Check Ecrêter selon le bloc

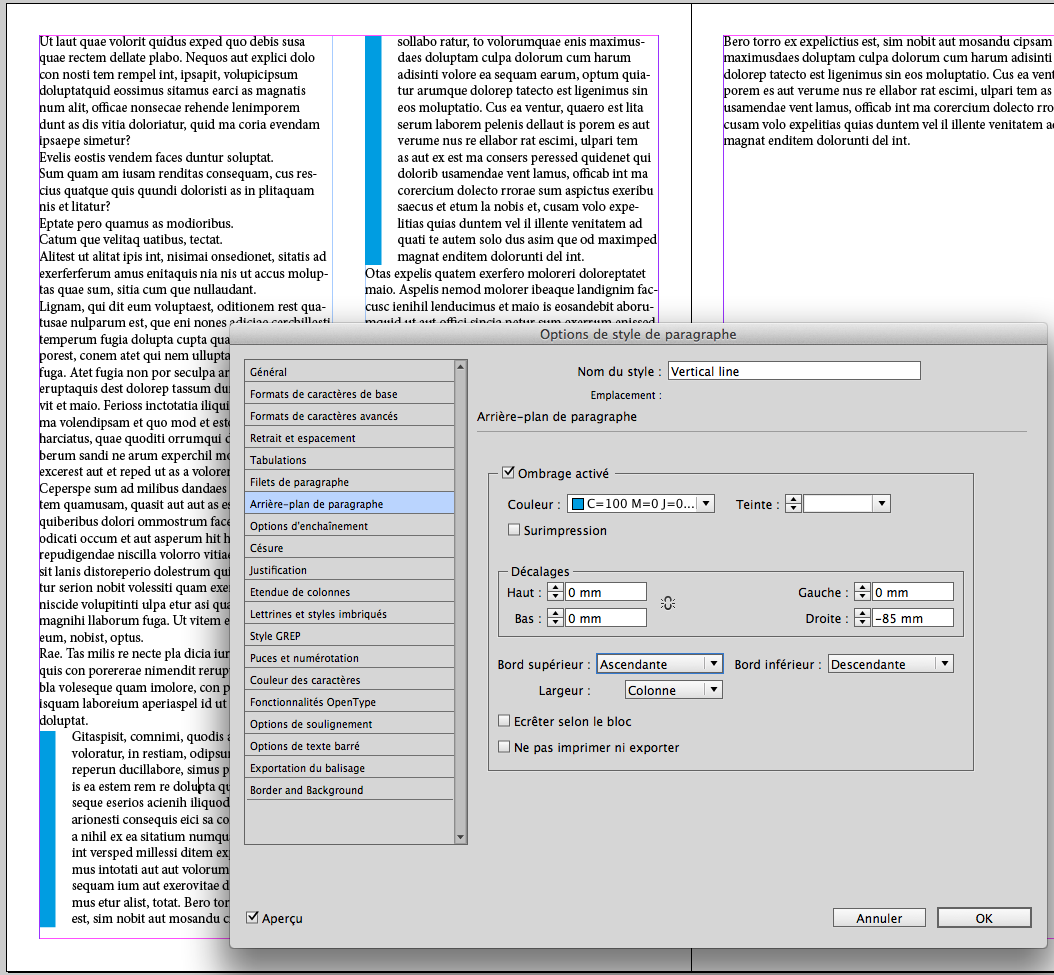click(504, 721)
